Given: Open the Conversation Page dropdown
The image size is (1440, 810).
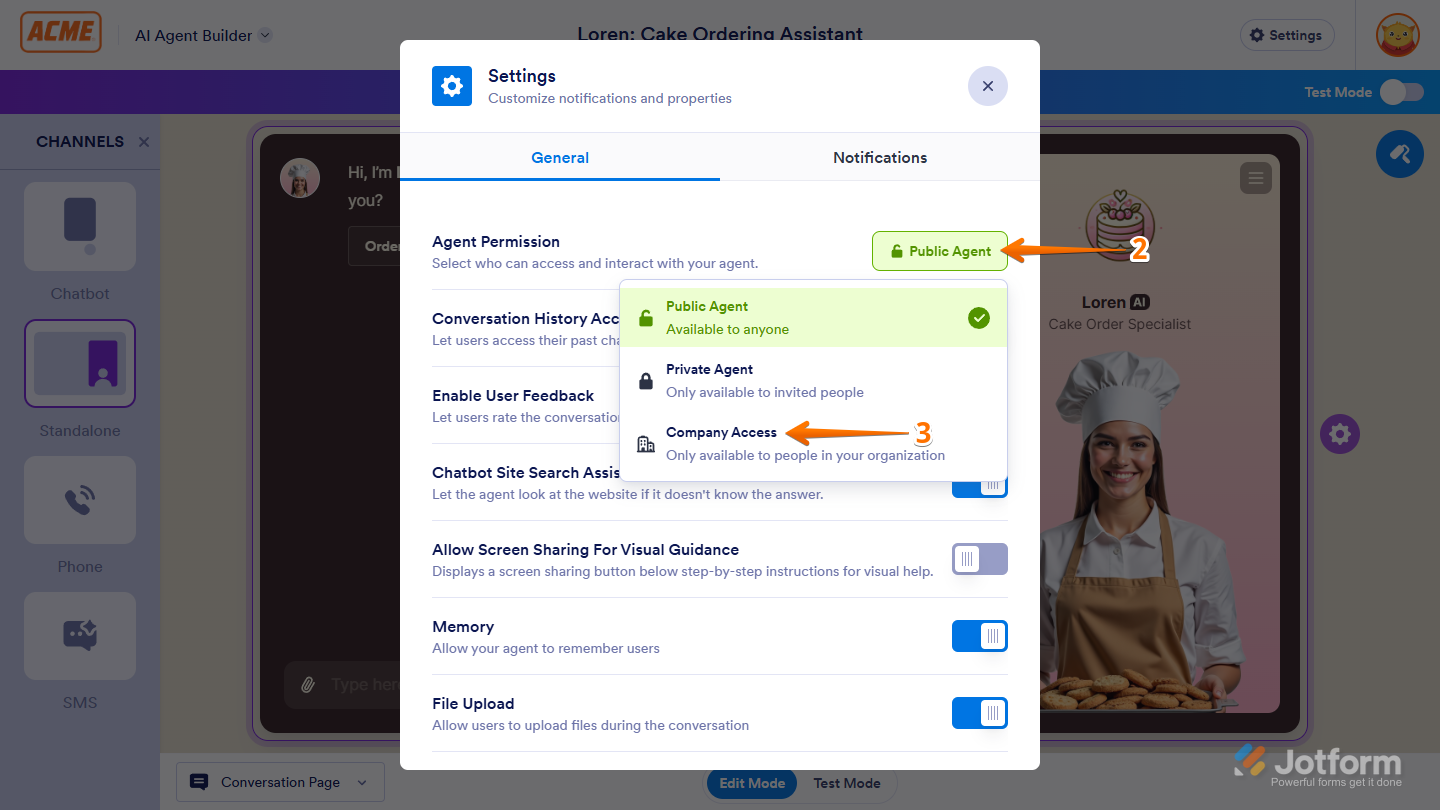Looking at the screenshot, I should pos(280,782).
